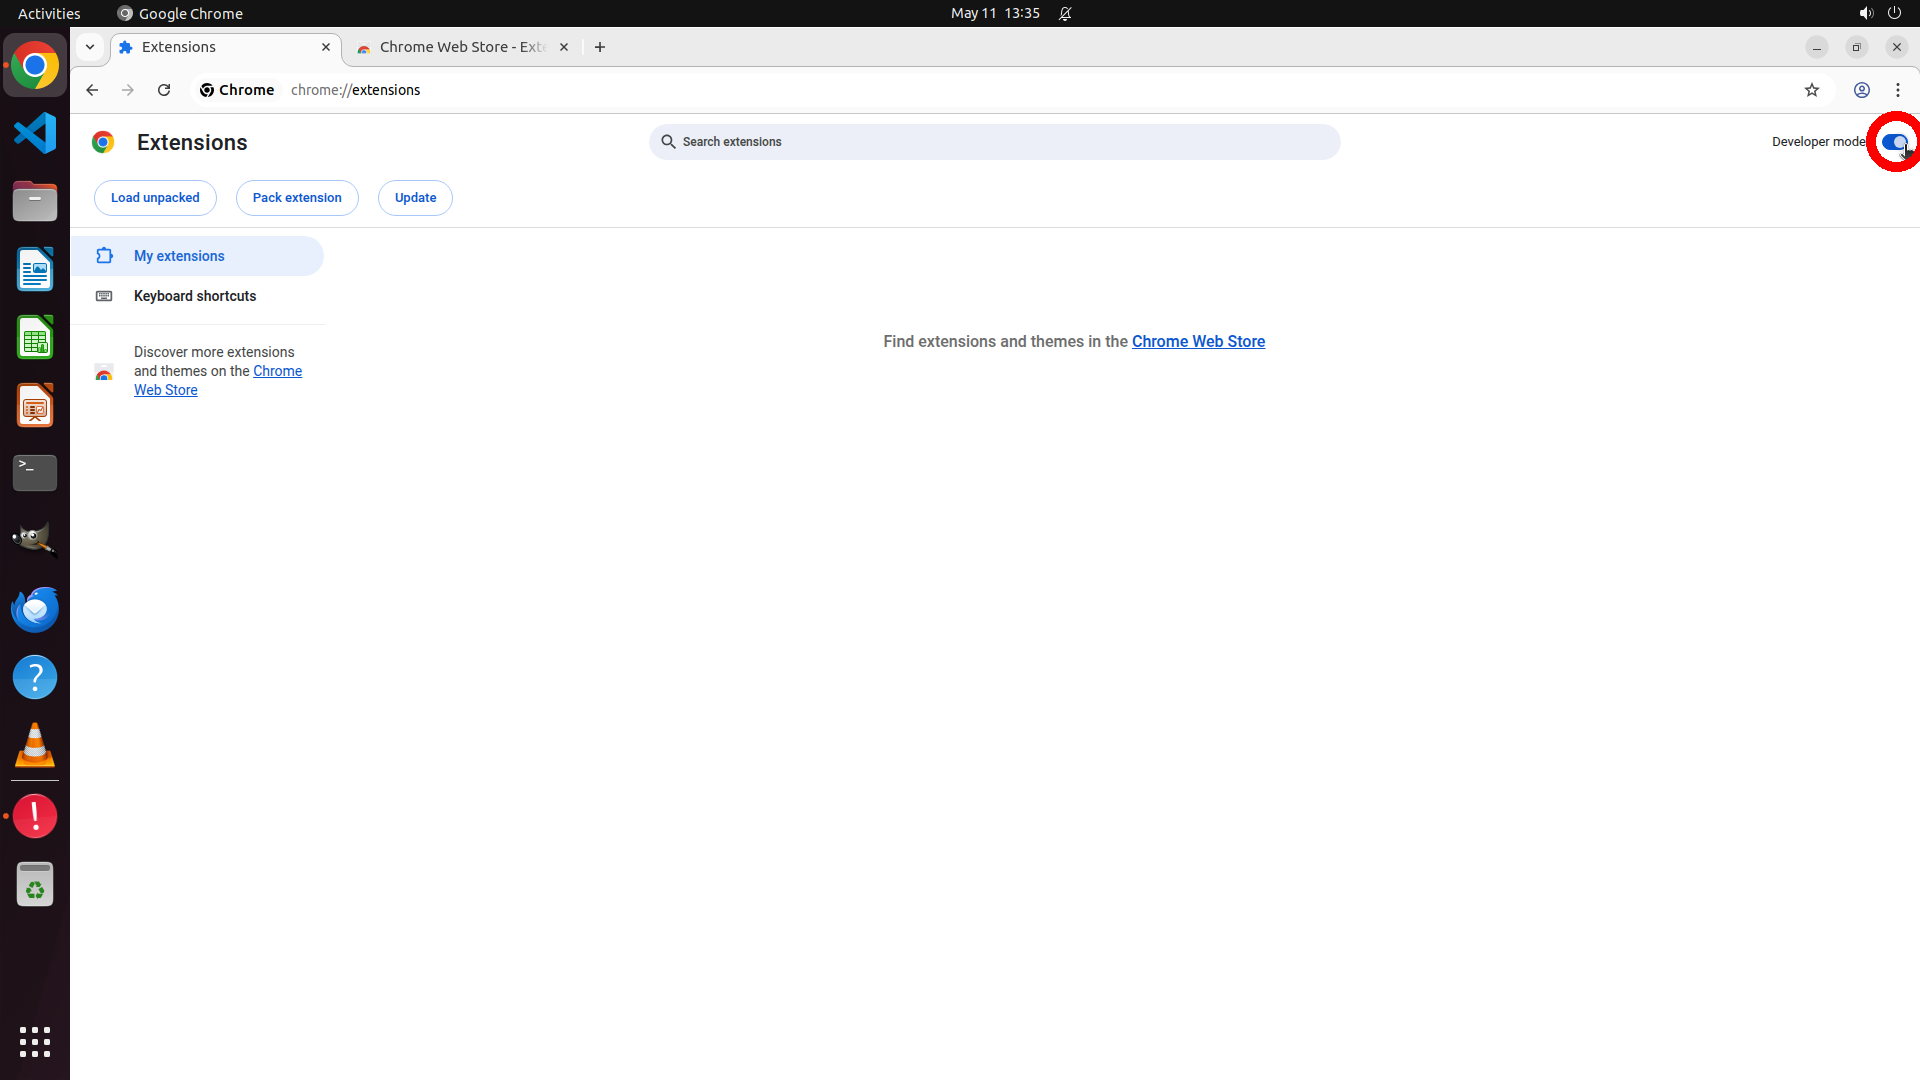Select Keyboard shortcuts in sidebar
Image resolution: width=1920 pixels, height=1080 pixels.
tap(195, 296)
